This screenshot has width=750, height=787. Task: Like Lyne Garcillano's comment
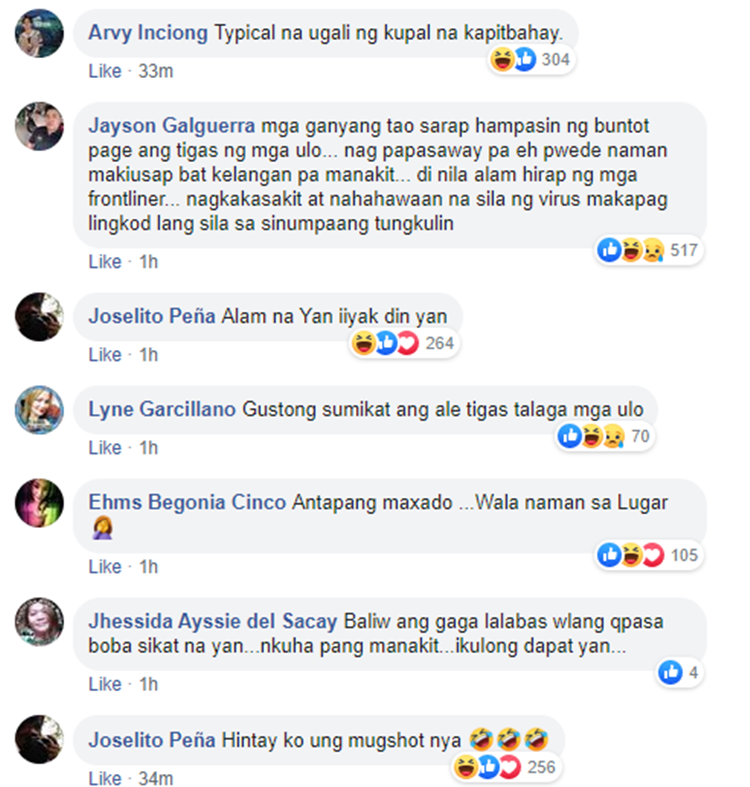coord(105,448)
